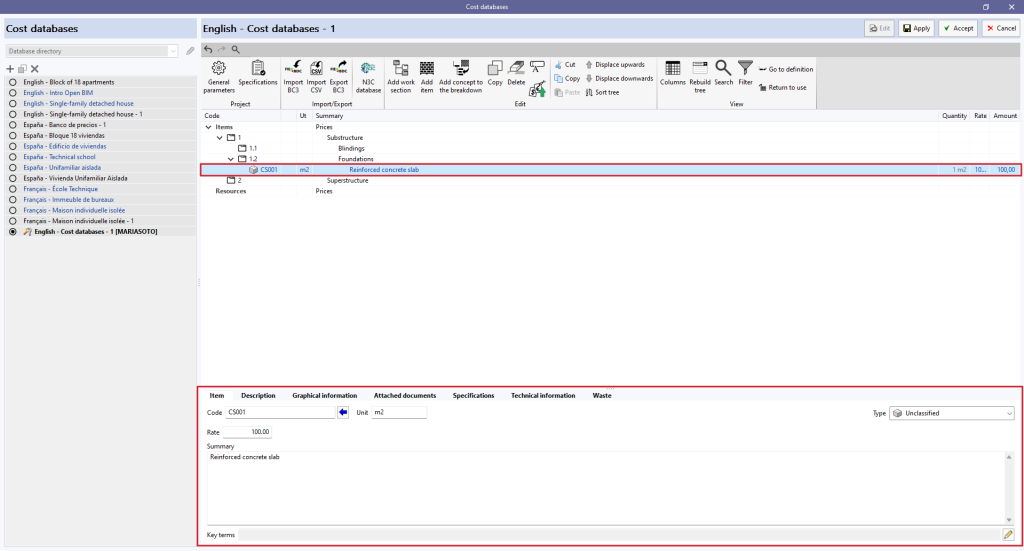Open the lower-panel Specifications tab
The width and height of the screenshot is (1024, 551).
tap(473, 396)
